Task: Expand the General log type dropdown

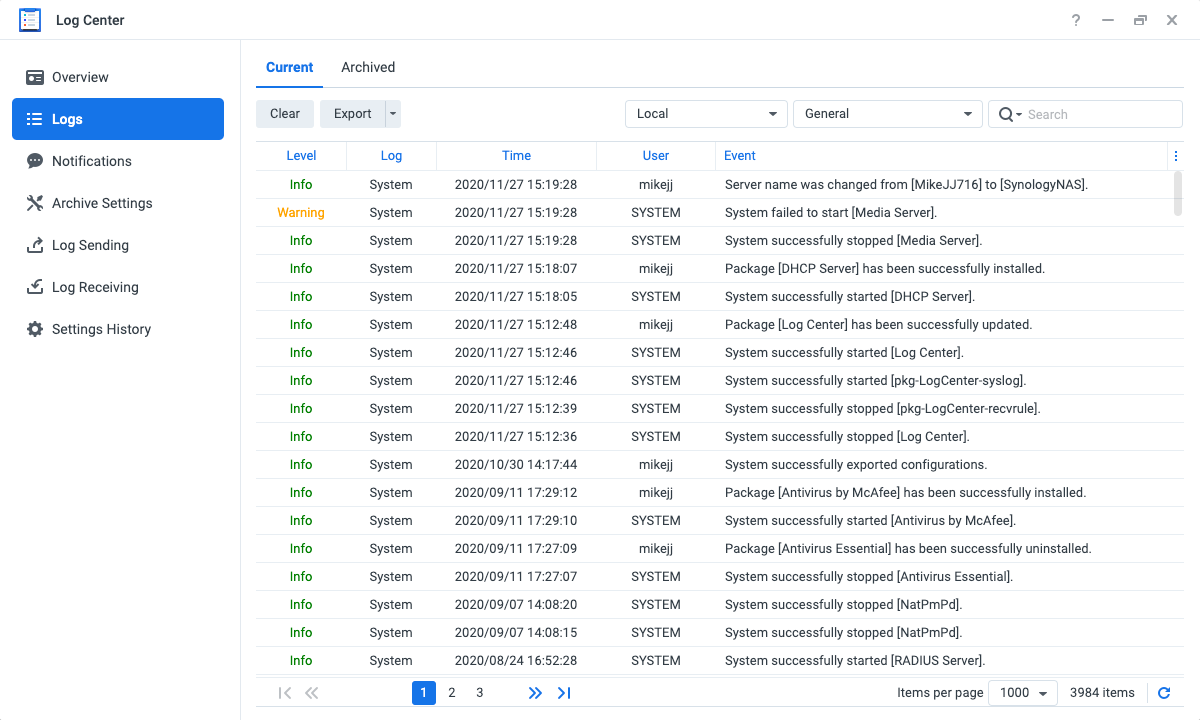Action: 888,114
